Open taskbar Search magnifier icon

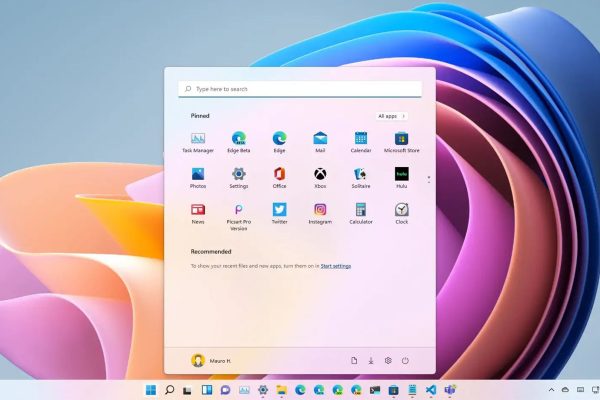tap(169, 390)
